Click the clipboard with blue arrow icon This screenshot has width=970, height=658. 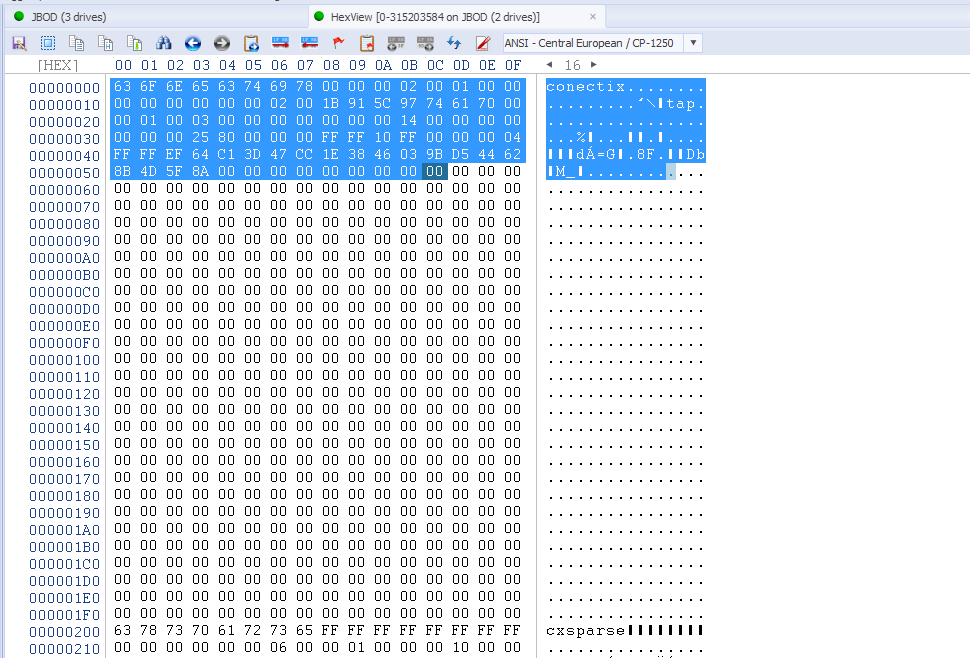point(251,43)
